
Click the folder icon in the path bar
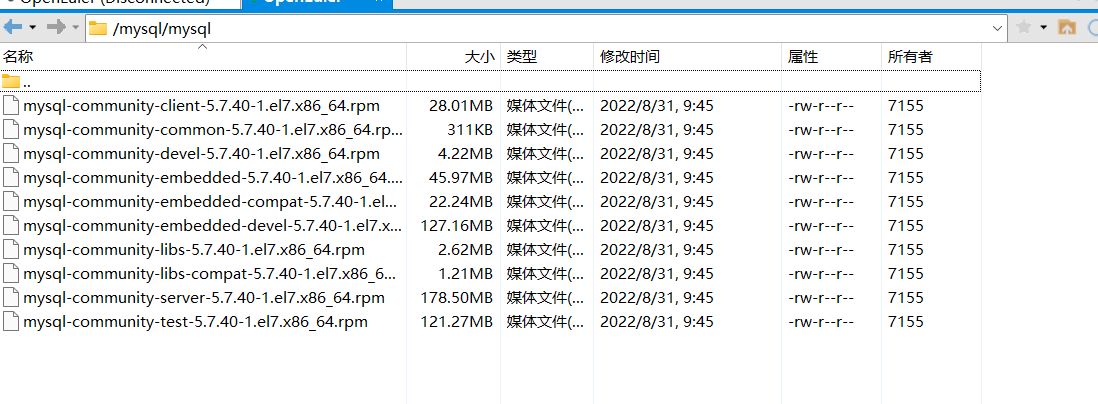98,29
